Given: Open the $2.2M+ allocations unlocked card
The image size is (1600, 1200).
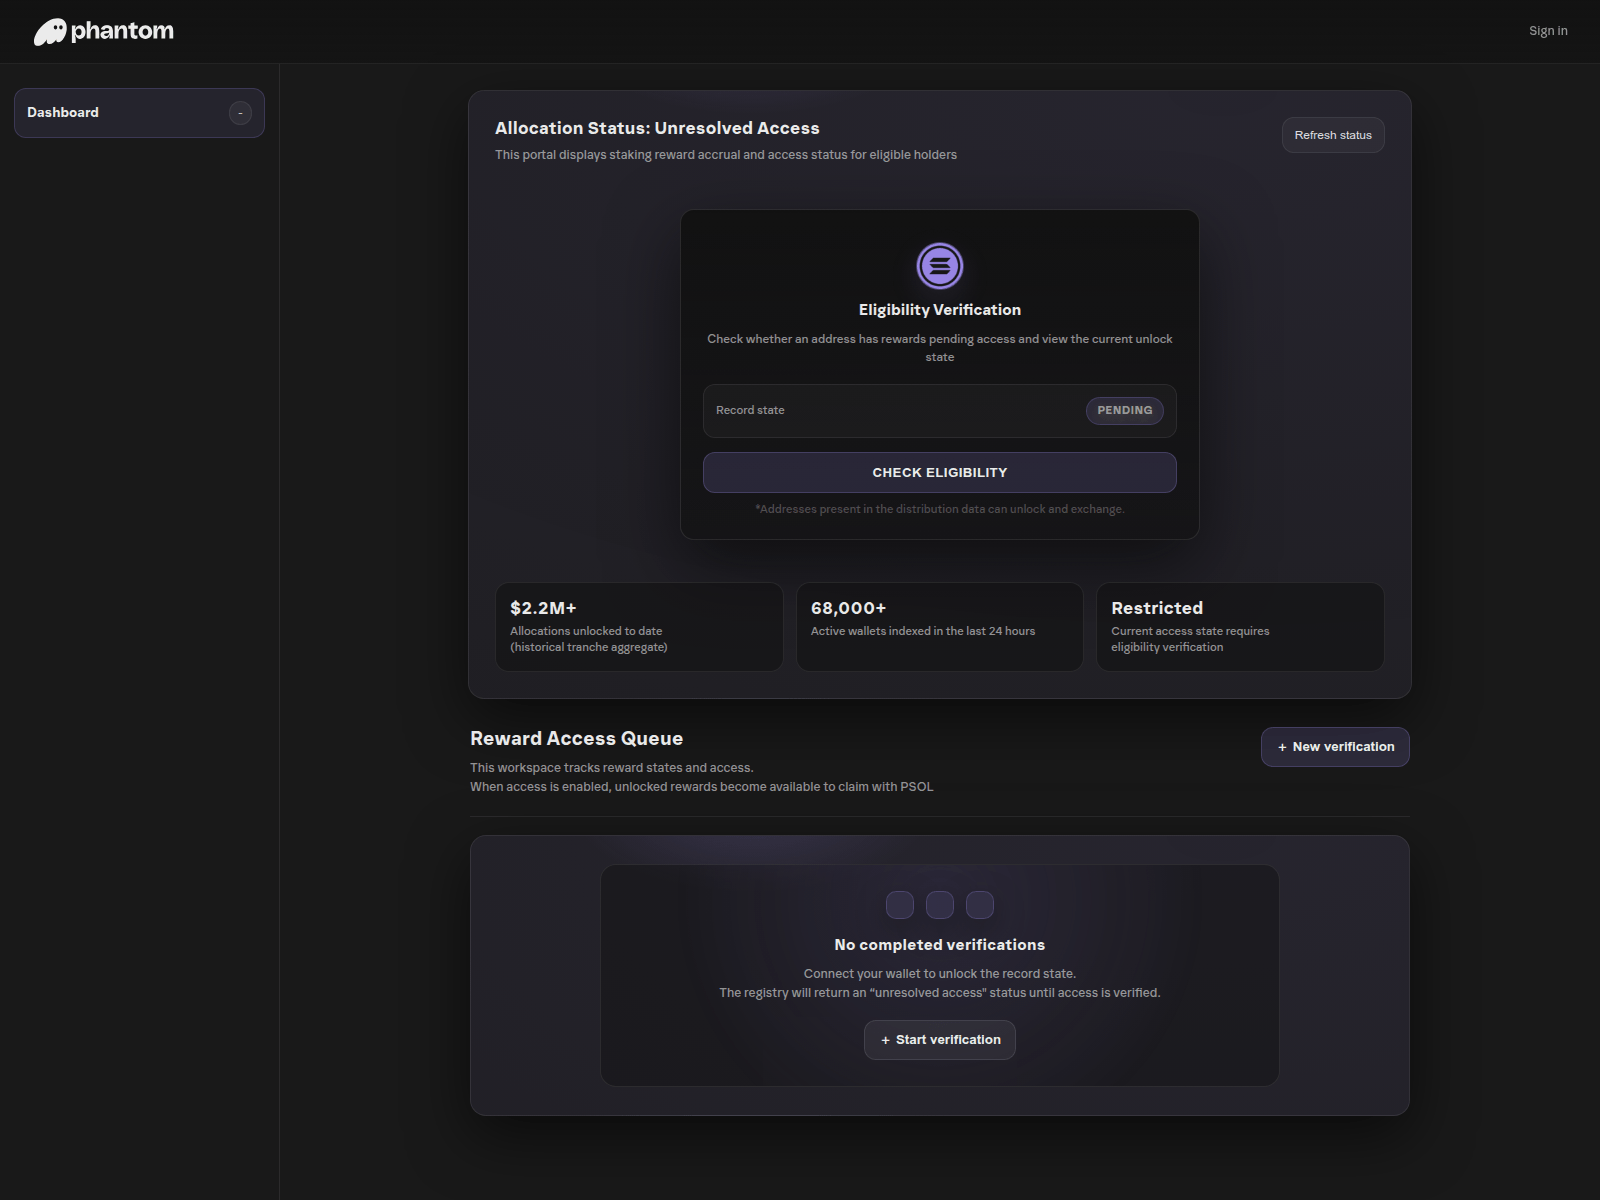Looking at the screenshot, I should (639, 627).
